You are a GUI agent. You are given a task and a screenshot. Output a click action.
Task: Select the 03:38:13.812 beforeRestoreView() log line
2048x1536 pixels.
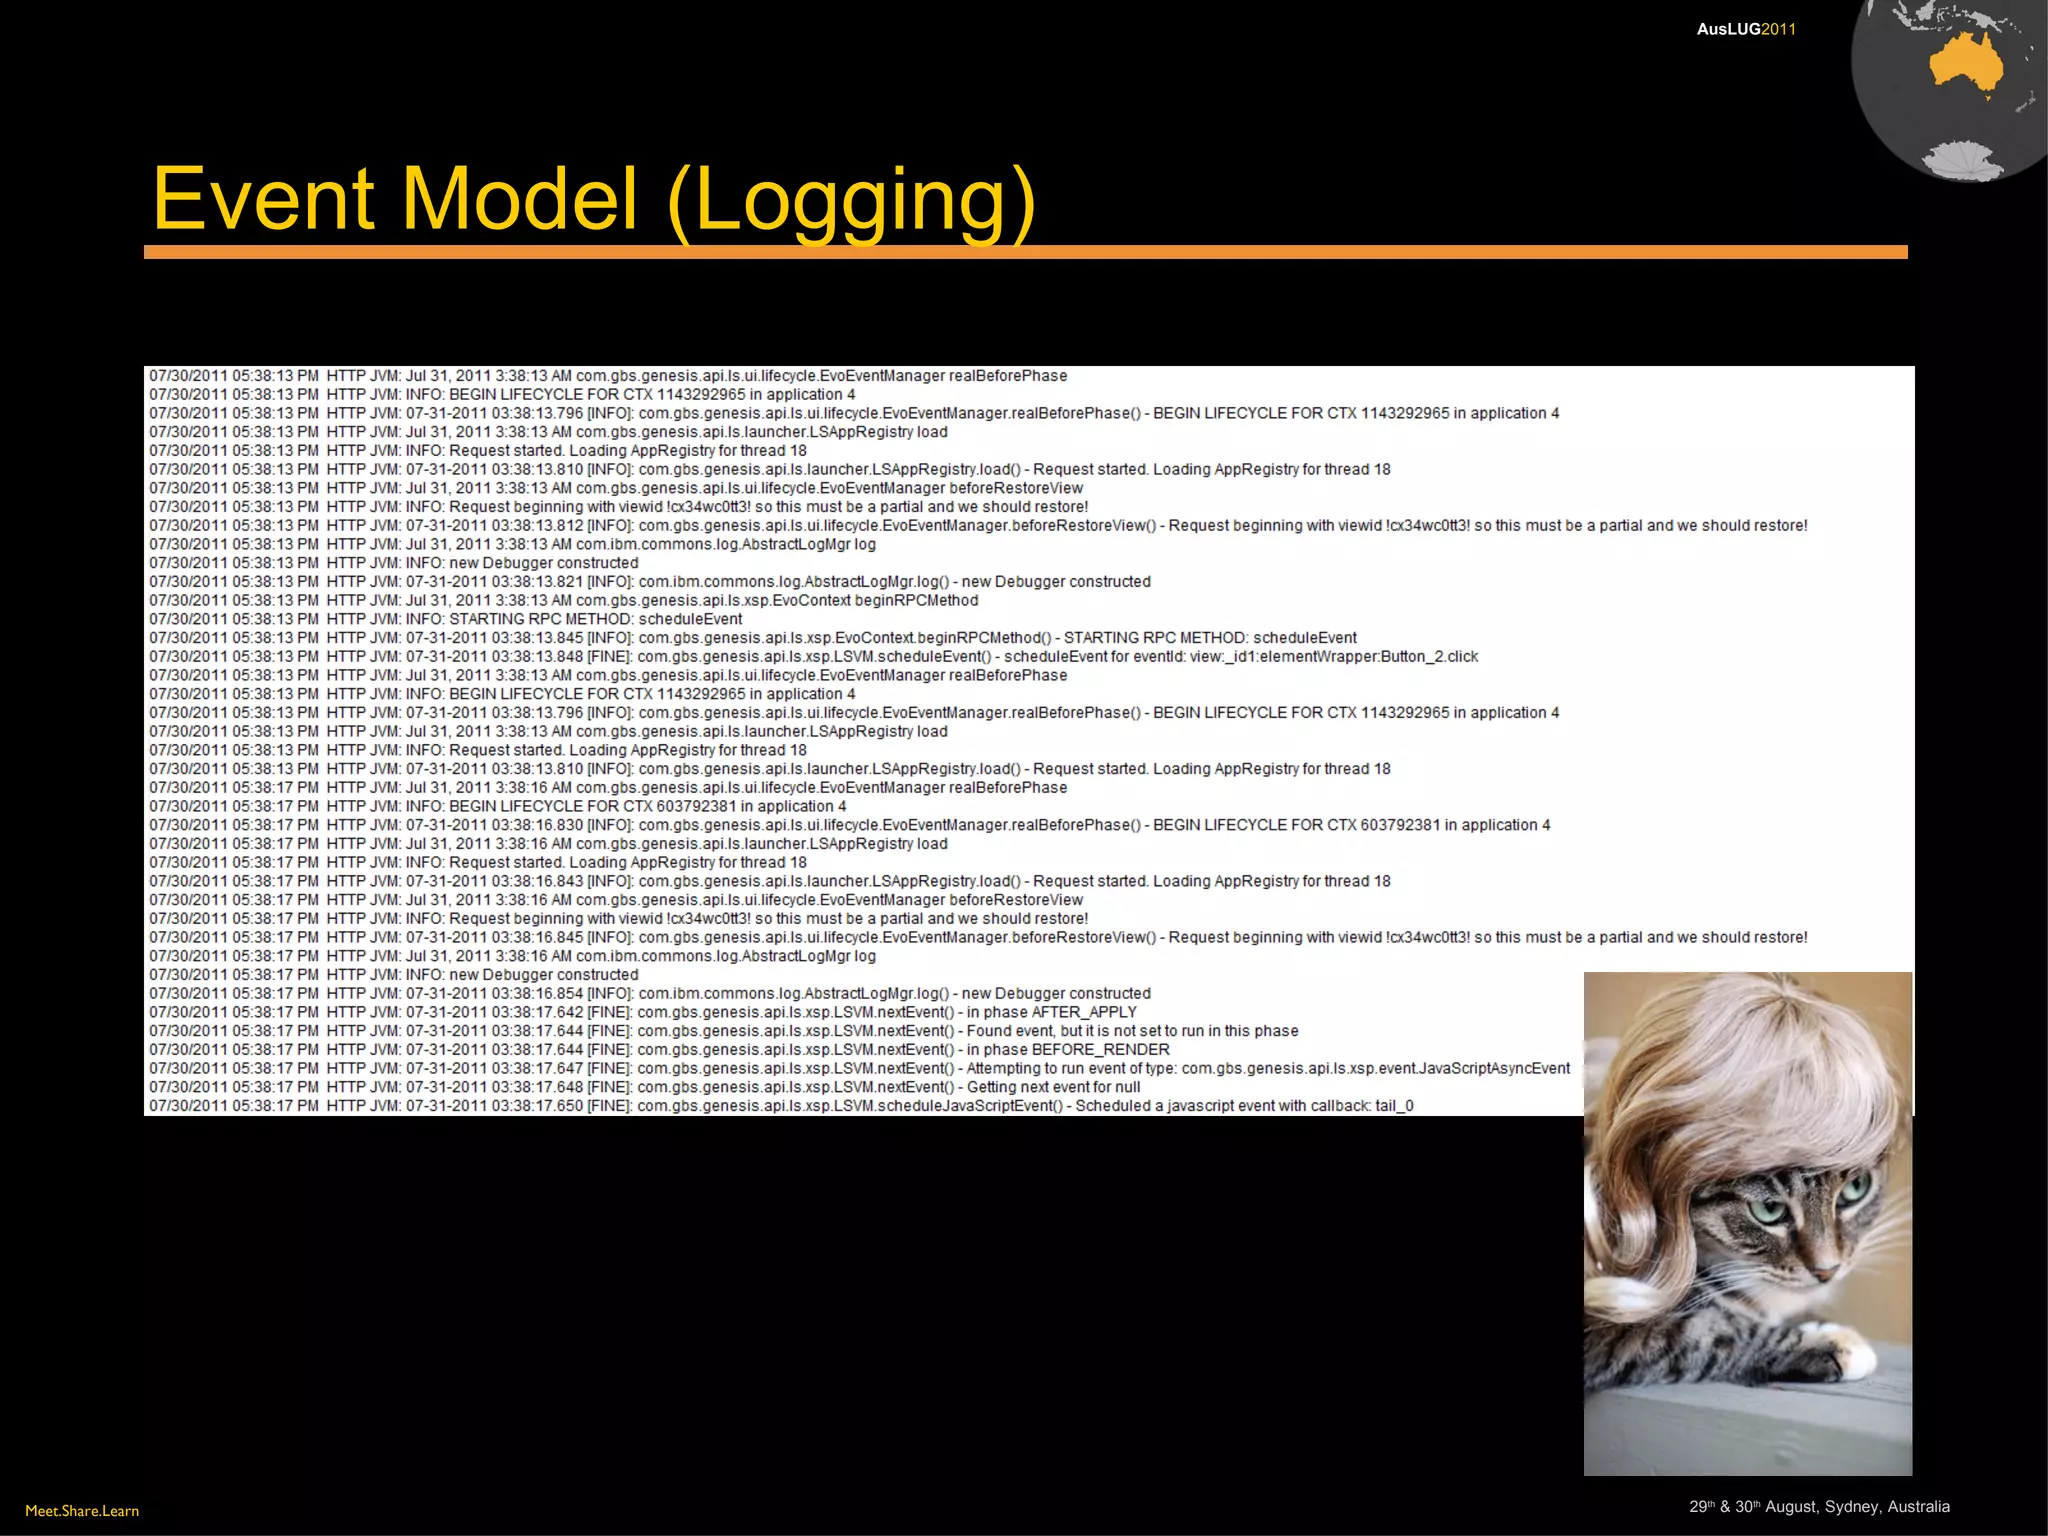[x=978, y=526]
